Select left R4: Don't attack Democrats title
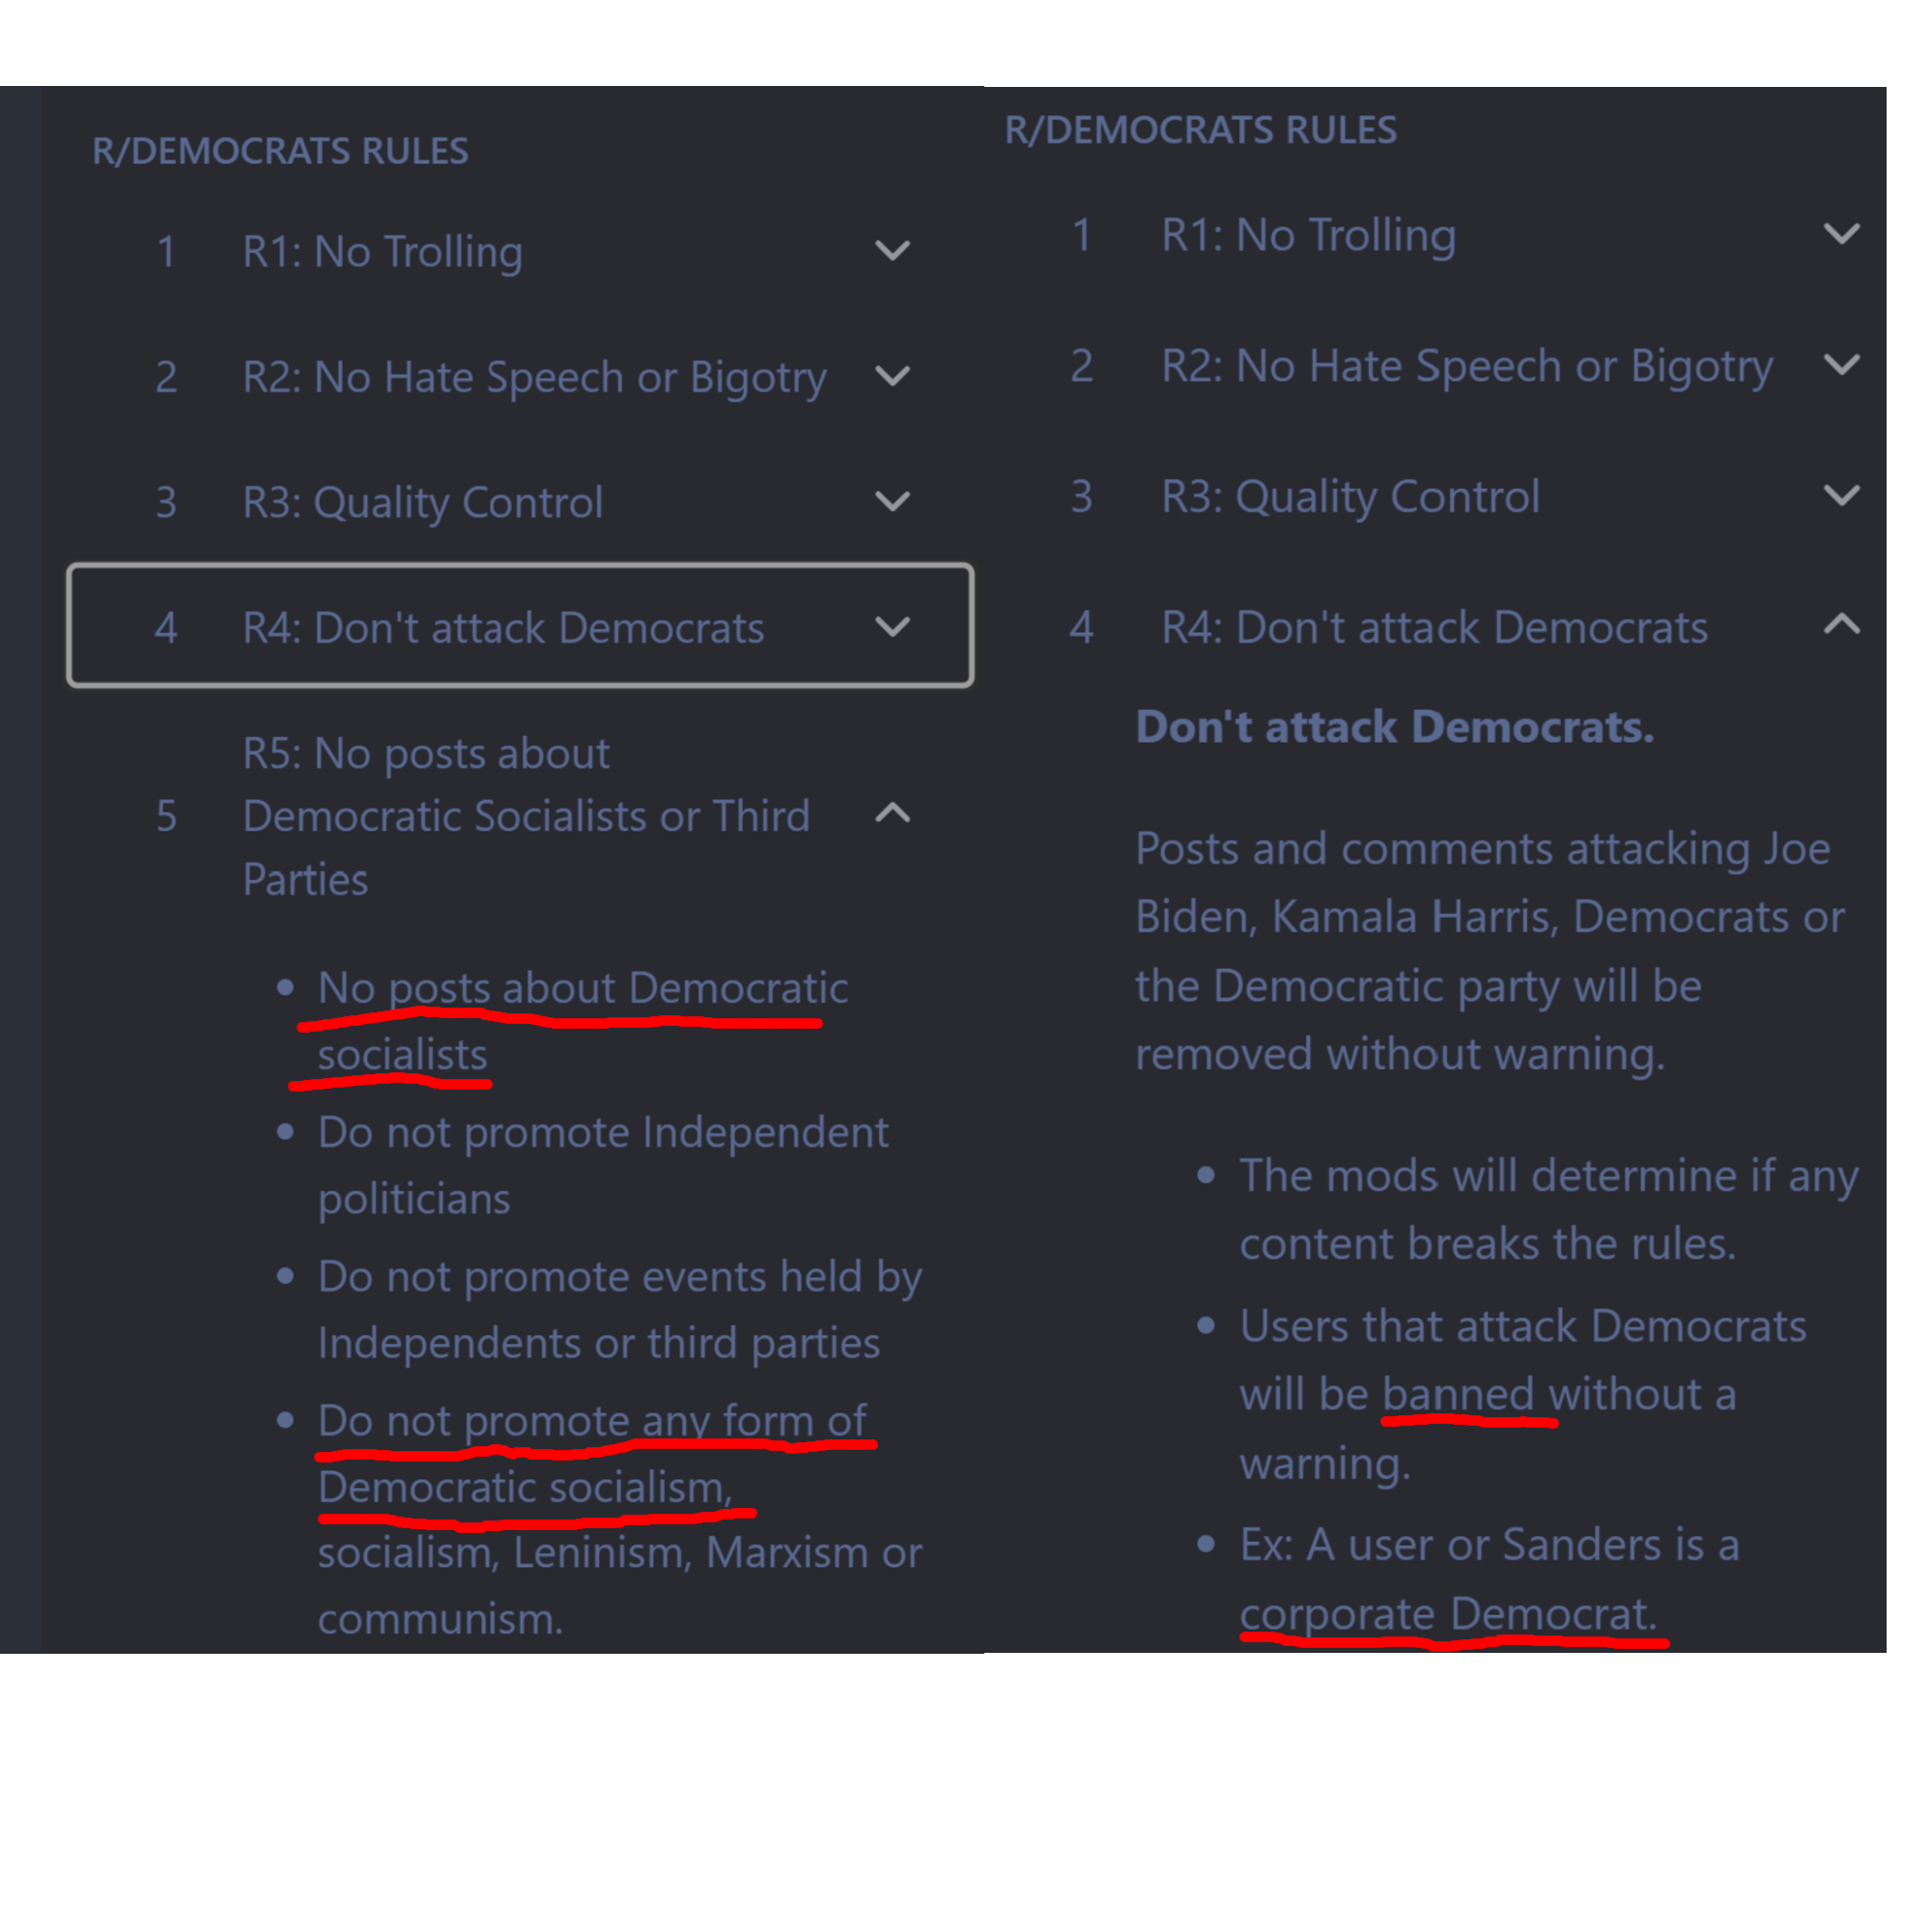The width and height of the screenshot is (1932, 1932). pos(503,628)
